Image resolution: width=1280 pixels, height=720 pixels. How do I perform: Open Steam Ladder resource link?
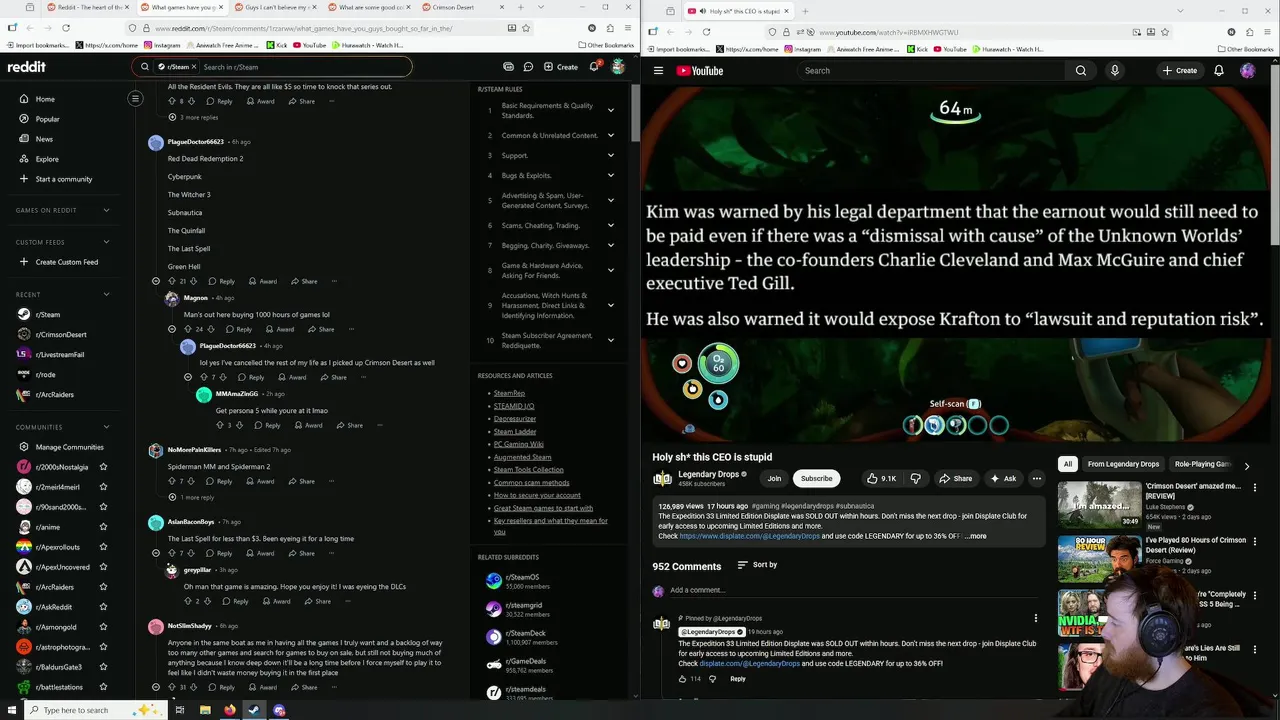(x=515, y=431)
